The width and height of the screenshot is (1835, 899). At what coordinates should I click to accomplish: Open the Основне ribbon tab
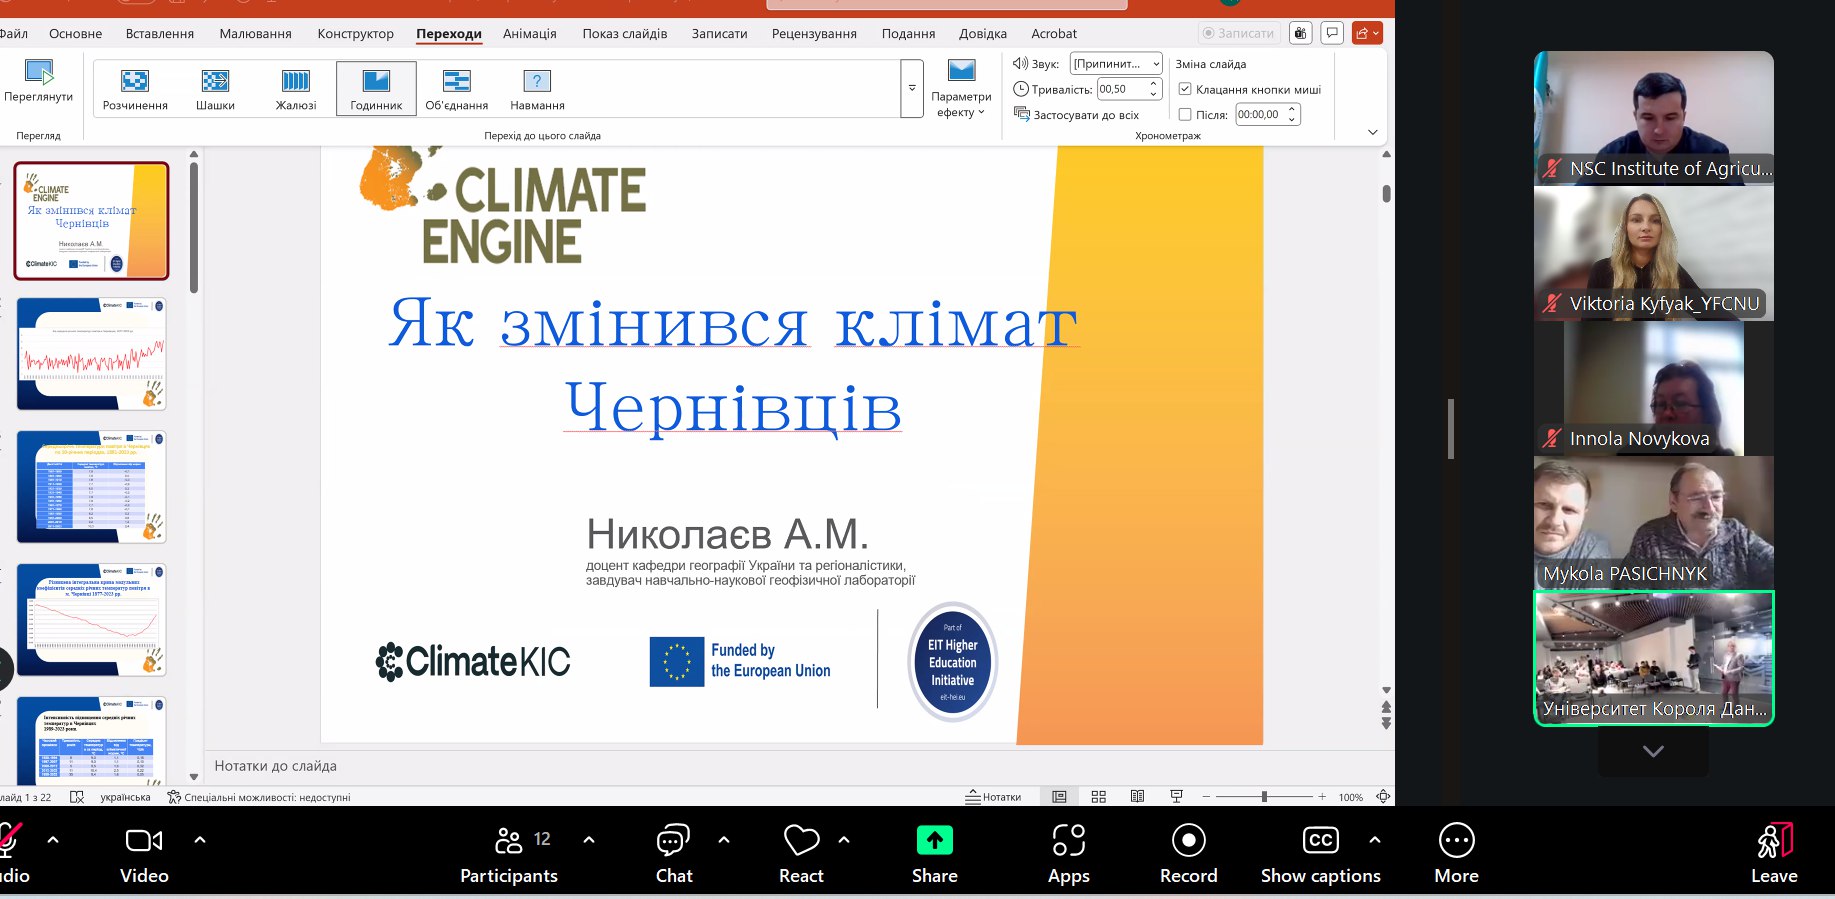click(x=75, y=33)
